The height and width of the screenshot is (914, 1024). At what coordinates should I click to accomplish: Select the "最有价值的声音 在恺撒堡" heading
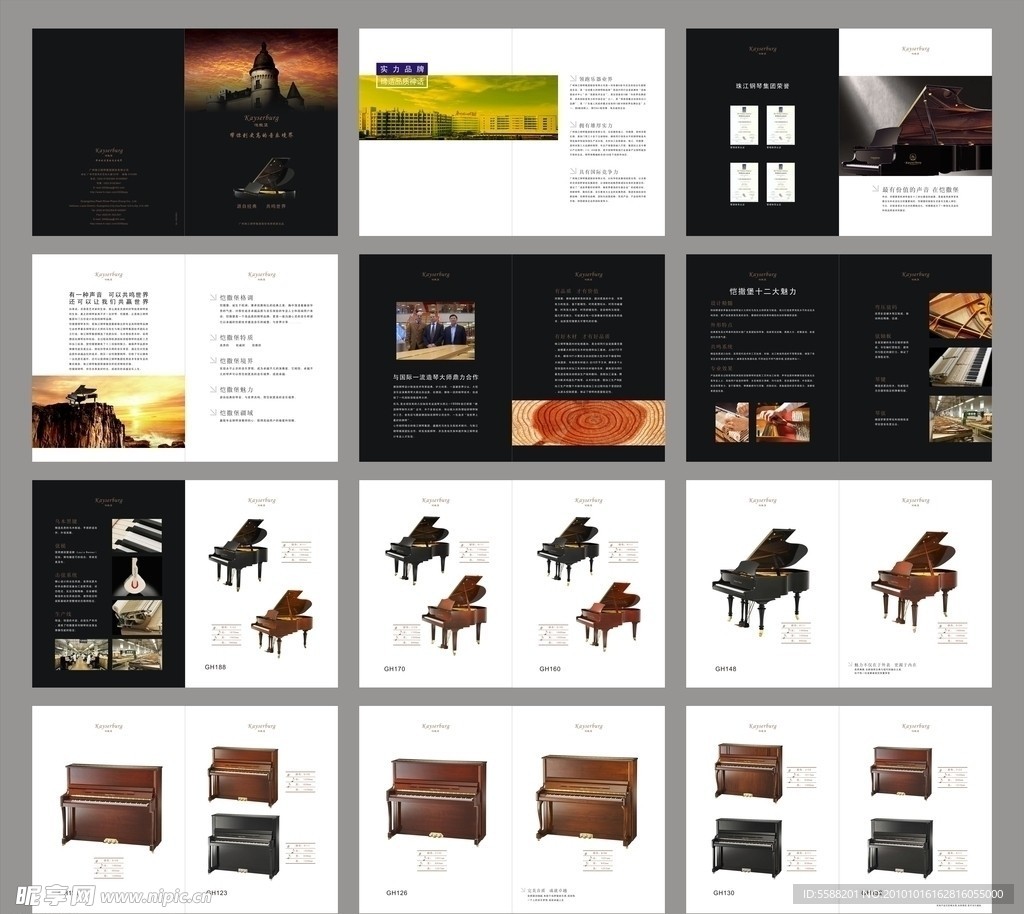[920, 189]
